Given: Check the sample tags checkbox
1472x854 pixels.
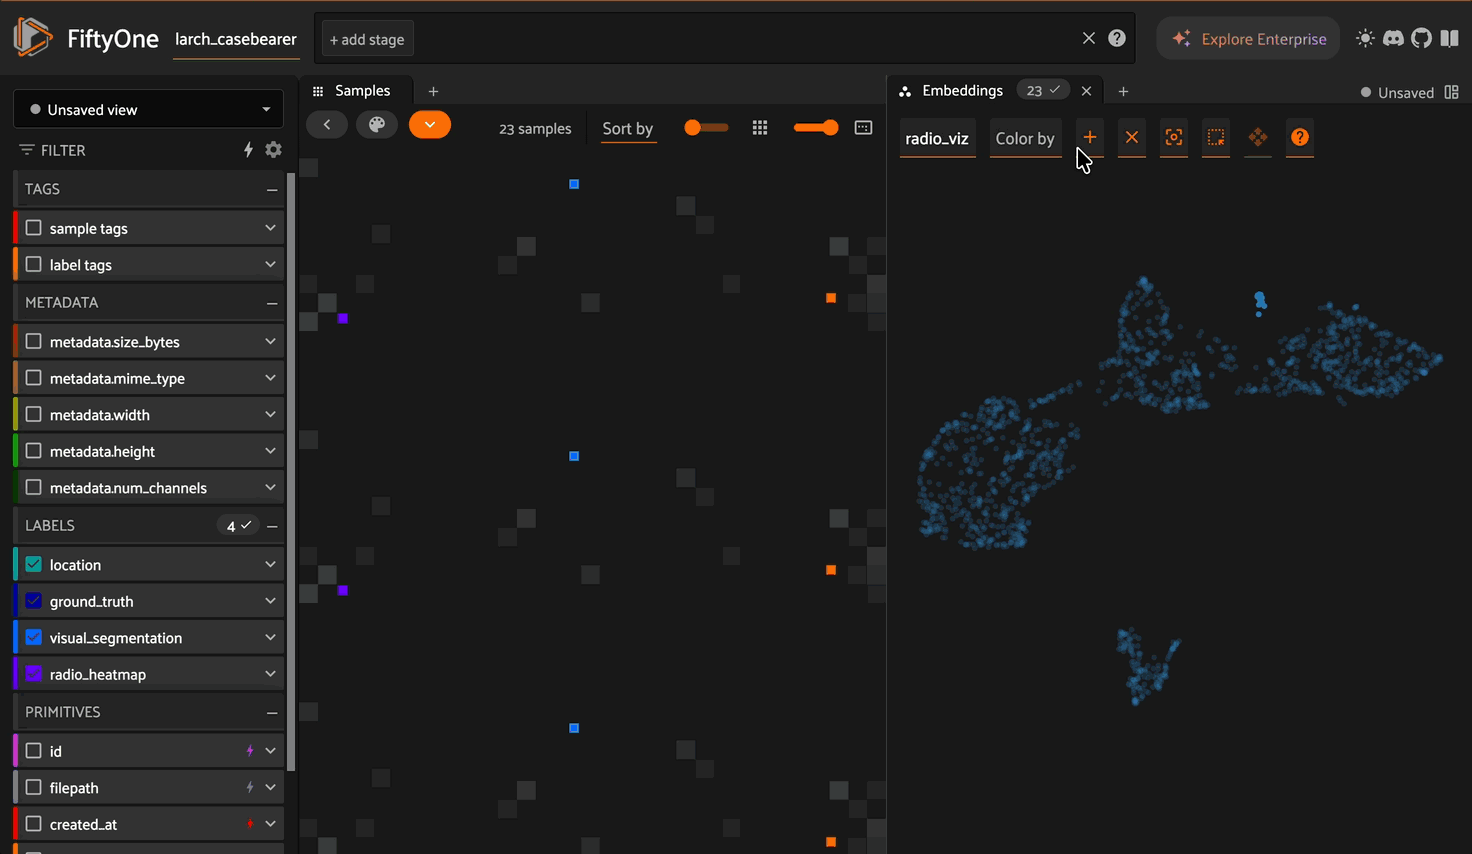Looking at the screenshot, I should (34, 228).
